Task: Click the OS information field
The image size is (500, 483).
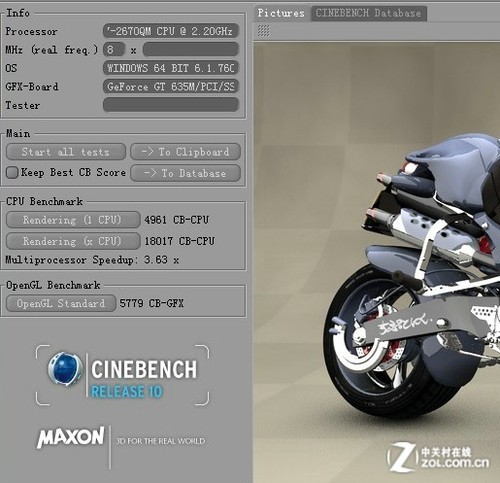Action: point(171,68)
